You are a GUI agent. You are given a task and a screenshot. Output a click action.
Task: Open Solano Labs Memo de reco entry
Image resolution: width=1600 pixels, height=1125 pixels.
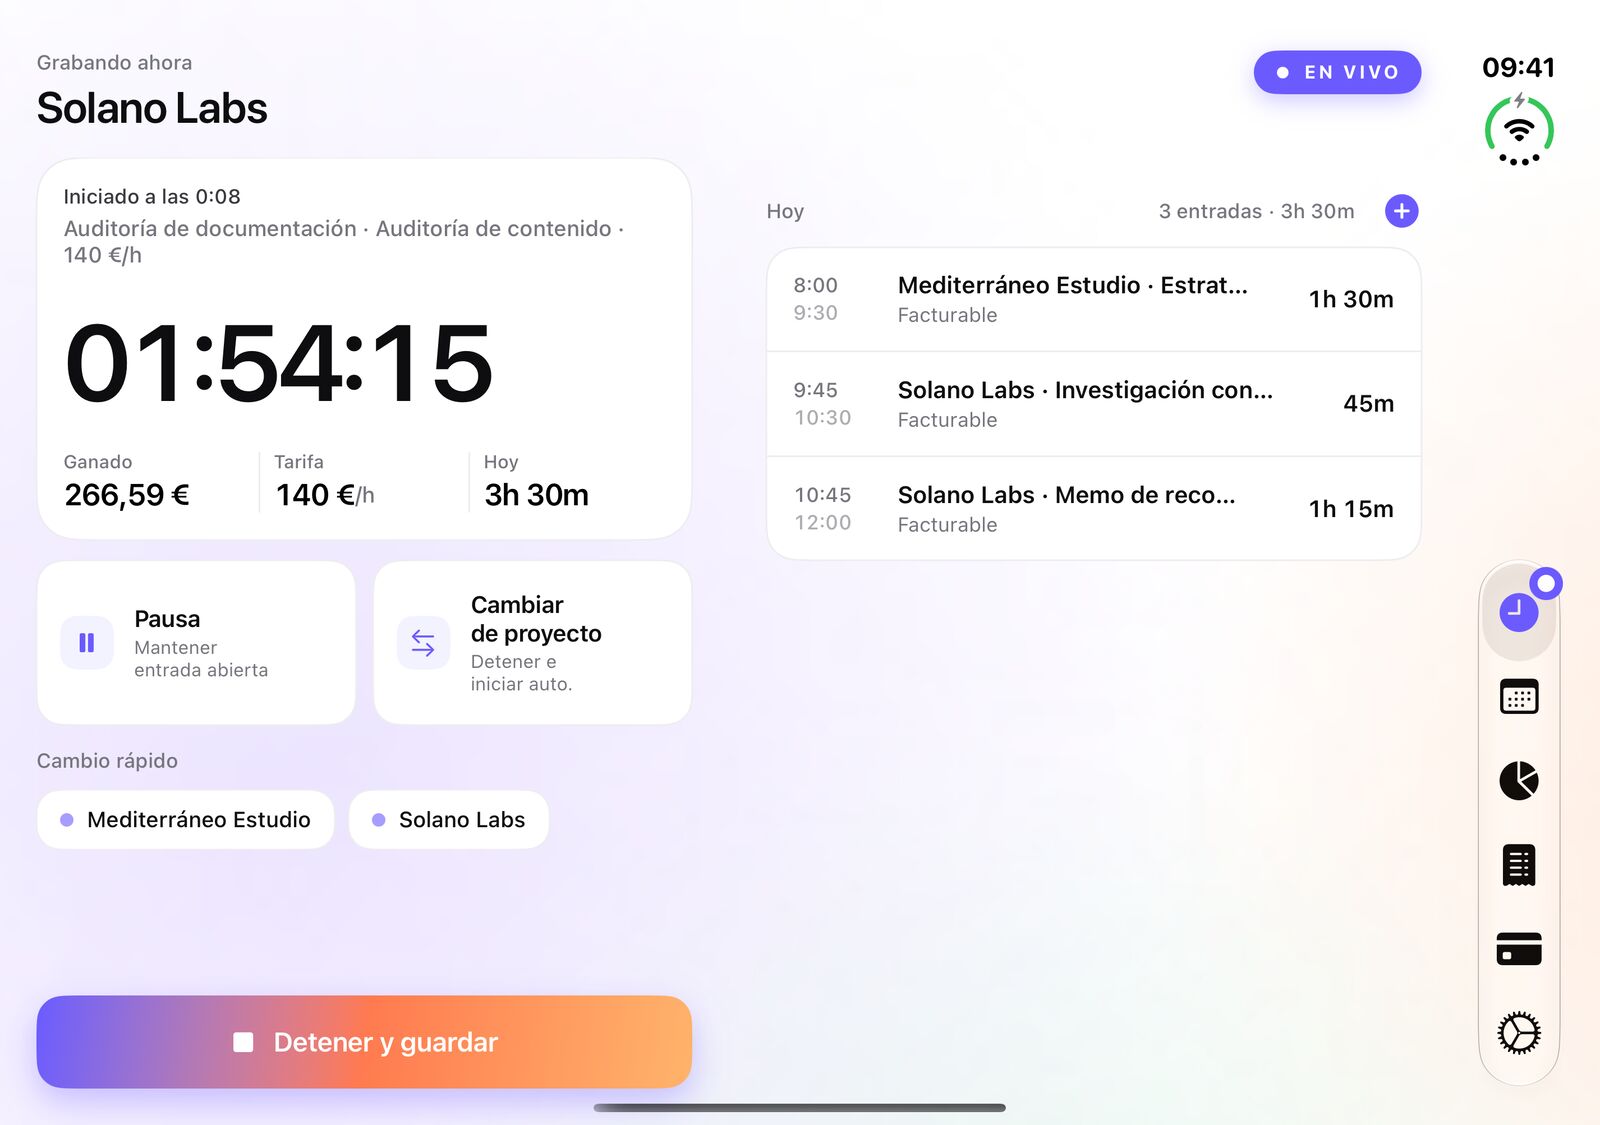[x=1093, y=508]
